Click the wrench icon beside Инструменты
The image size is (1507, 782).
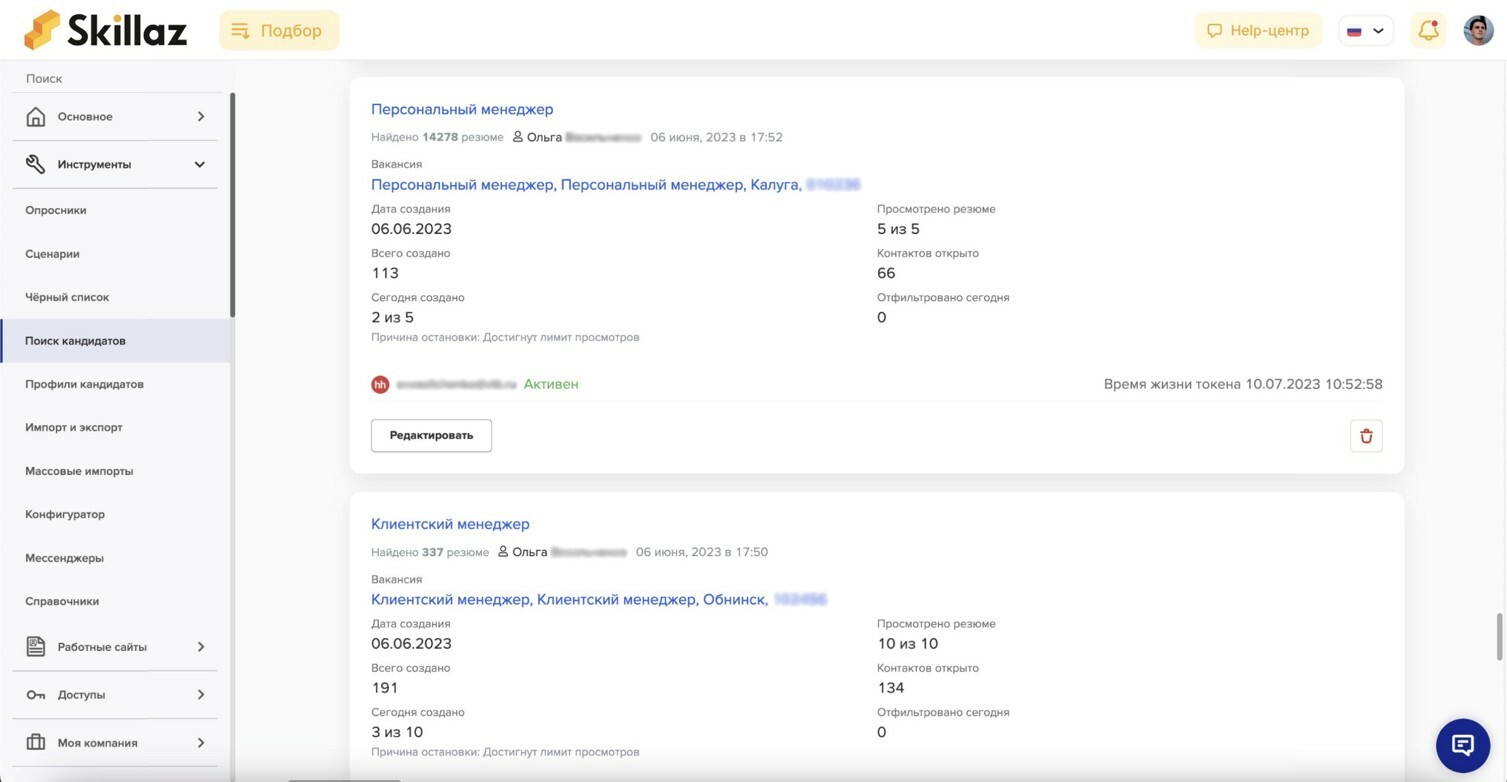point(35,164)
